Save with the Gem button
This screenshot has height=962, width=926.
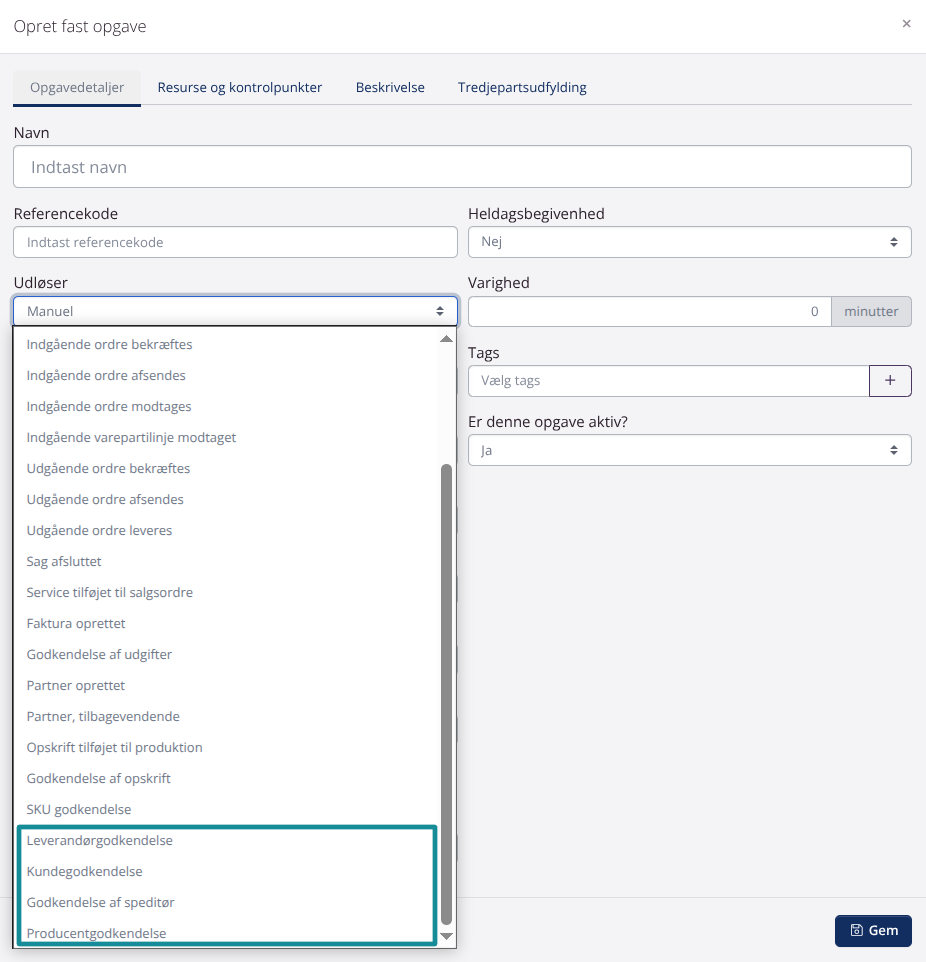coord(873,930)
